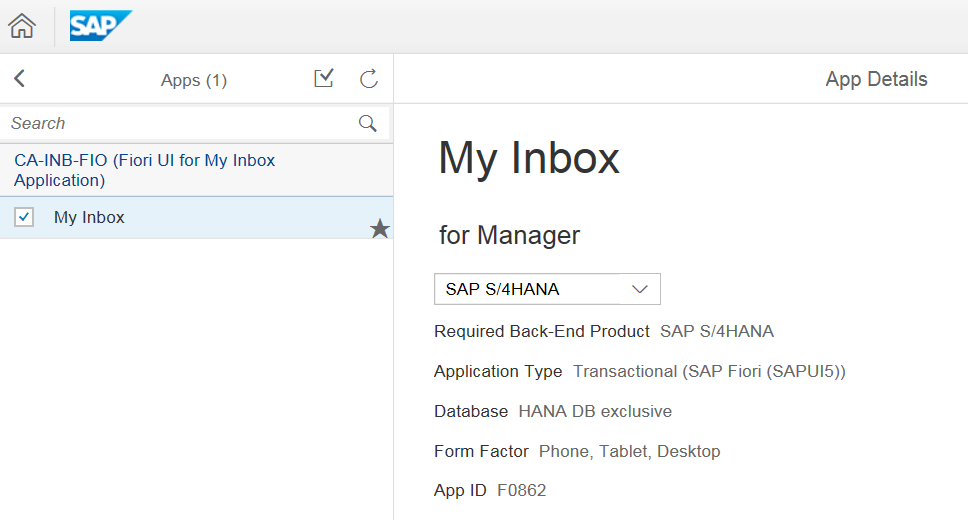
Task: Click the HANA DB exclusive value
Action: 595,411
